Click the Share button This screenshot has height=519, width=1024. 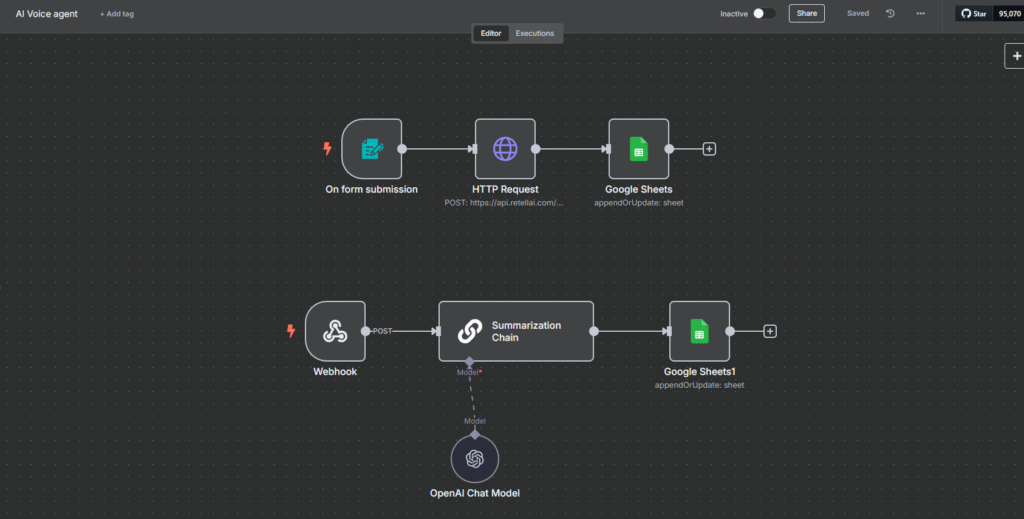[x=806, y=14]
